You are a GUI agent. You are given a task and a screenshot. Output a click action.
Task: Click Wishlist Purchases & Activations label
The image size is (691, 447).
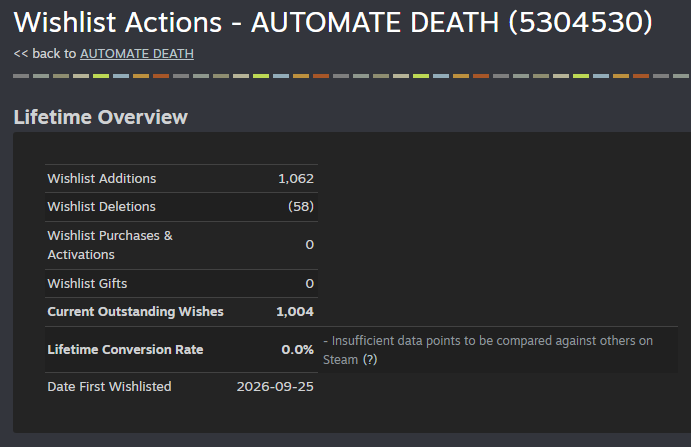(110, 245)
